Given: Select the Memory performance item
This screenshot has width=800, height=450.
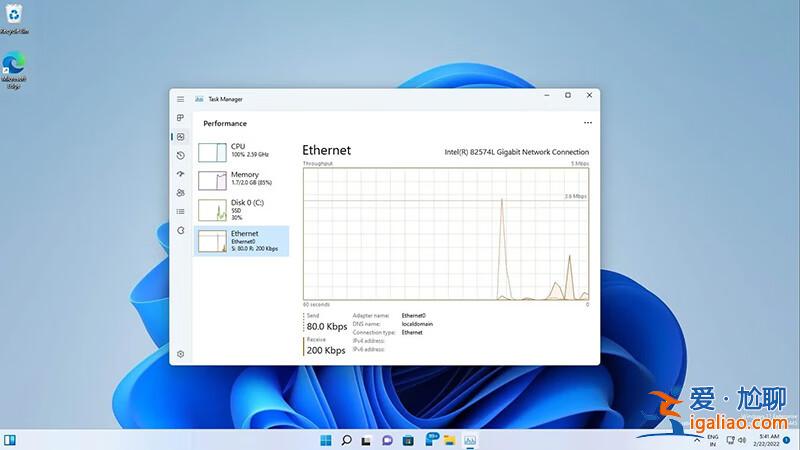Looking at the screenshot, I should tap(242, 180).
